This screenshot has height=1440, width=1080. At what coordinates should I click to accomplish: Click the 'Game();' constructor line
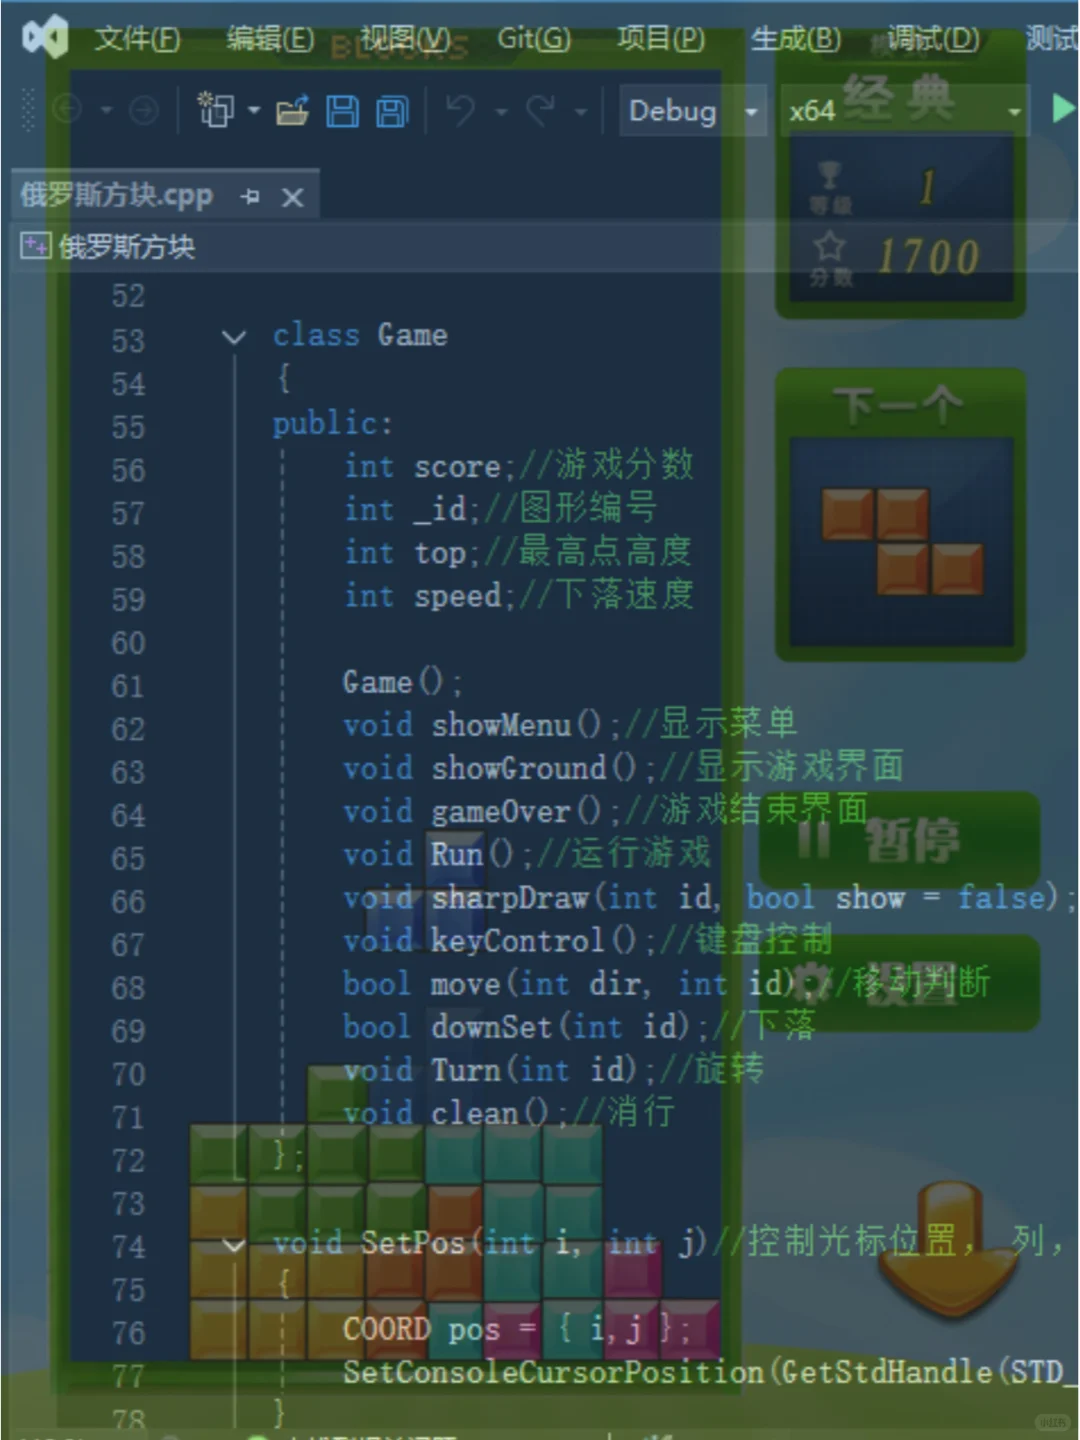click(402, 682)
